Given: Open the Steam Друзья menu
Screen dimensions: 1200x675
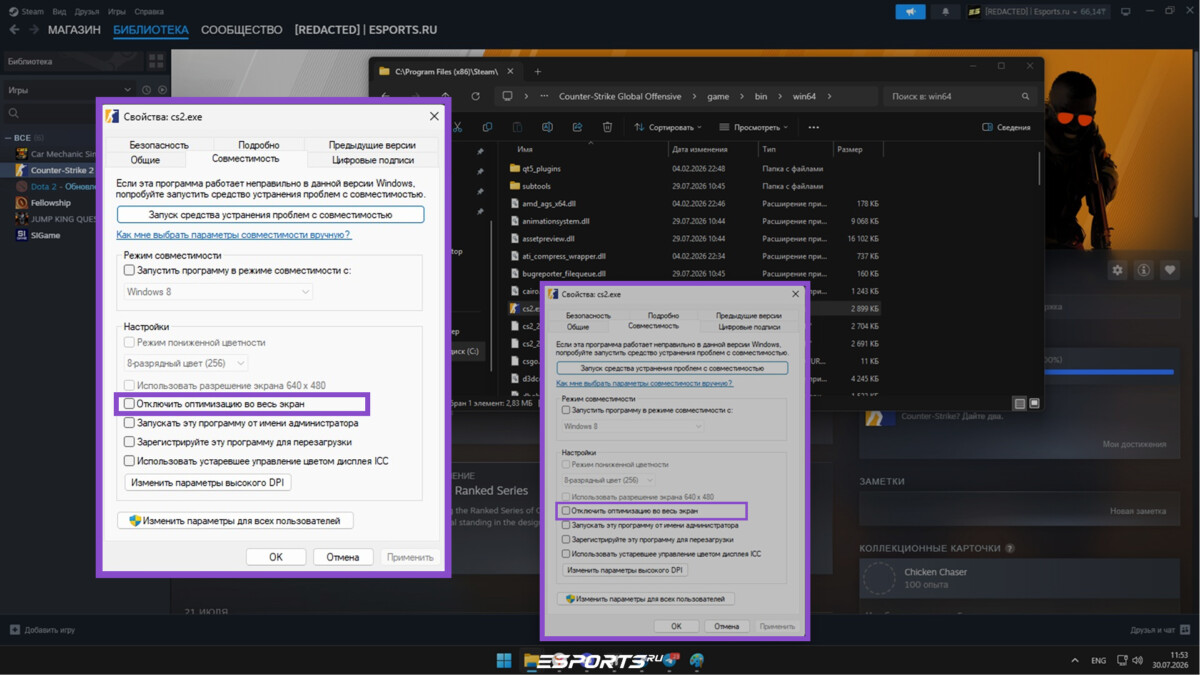Looking at the screenshot, I should (87, 11).
